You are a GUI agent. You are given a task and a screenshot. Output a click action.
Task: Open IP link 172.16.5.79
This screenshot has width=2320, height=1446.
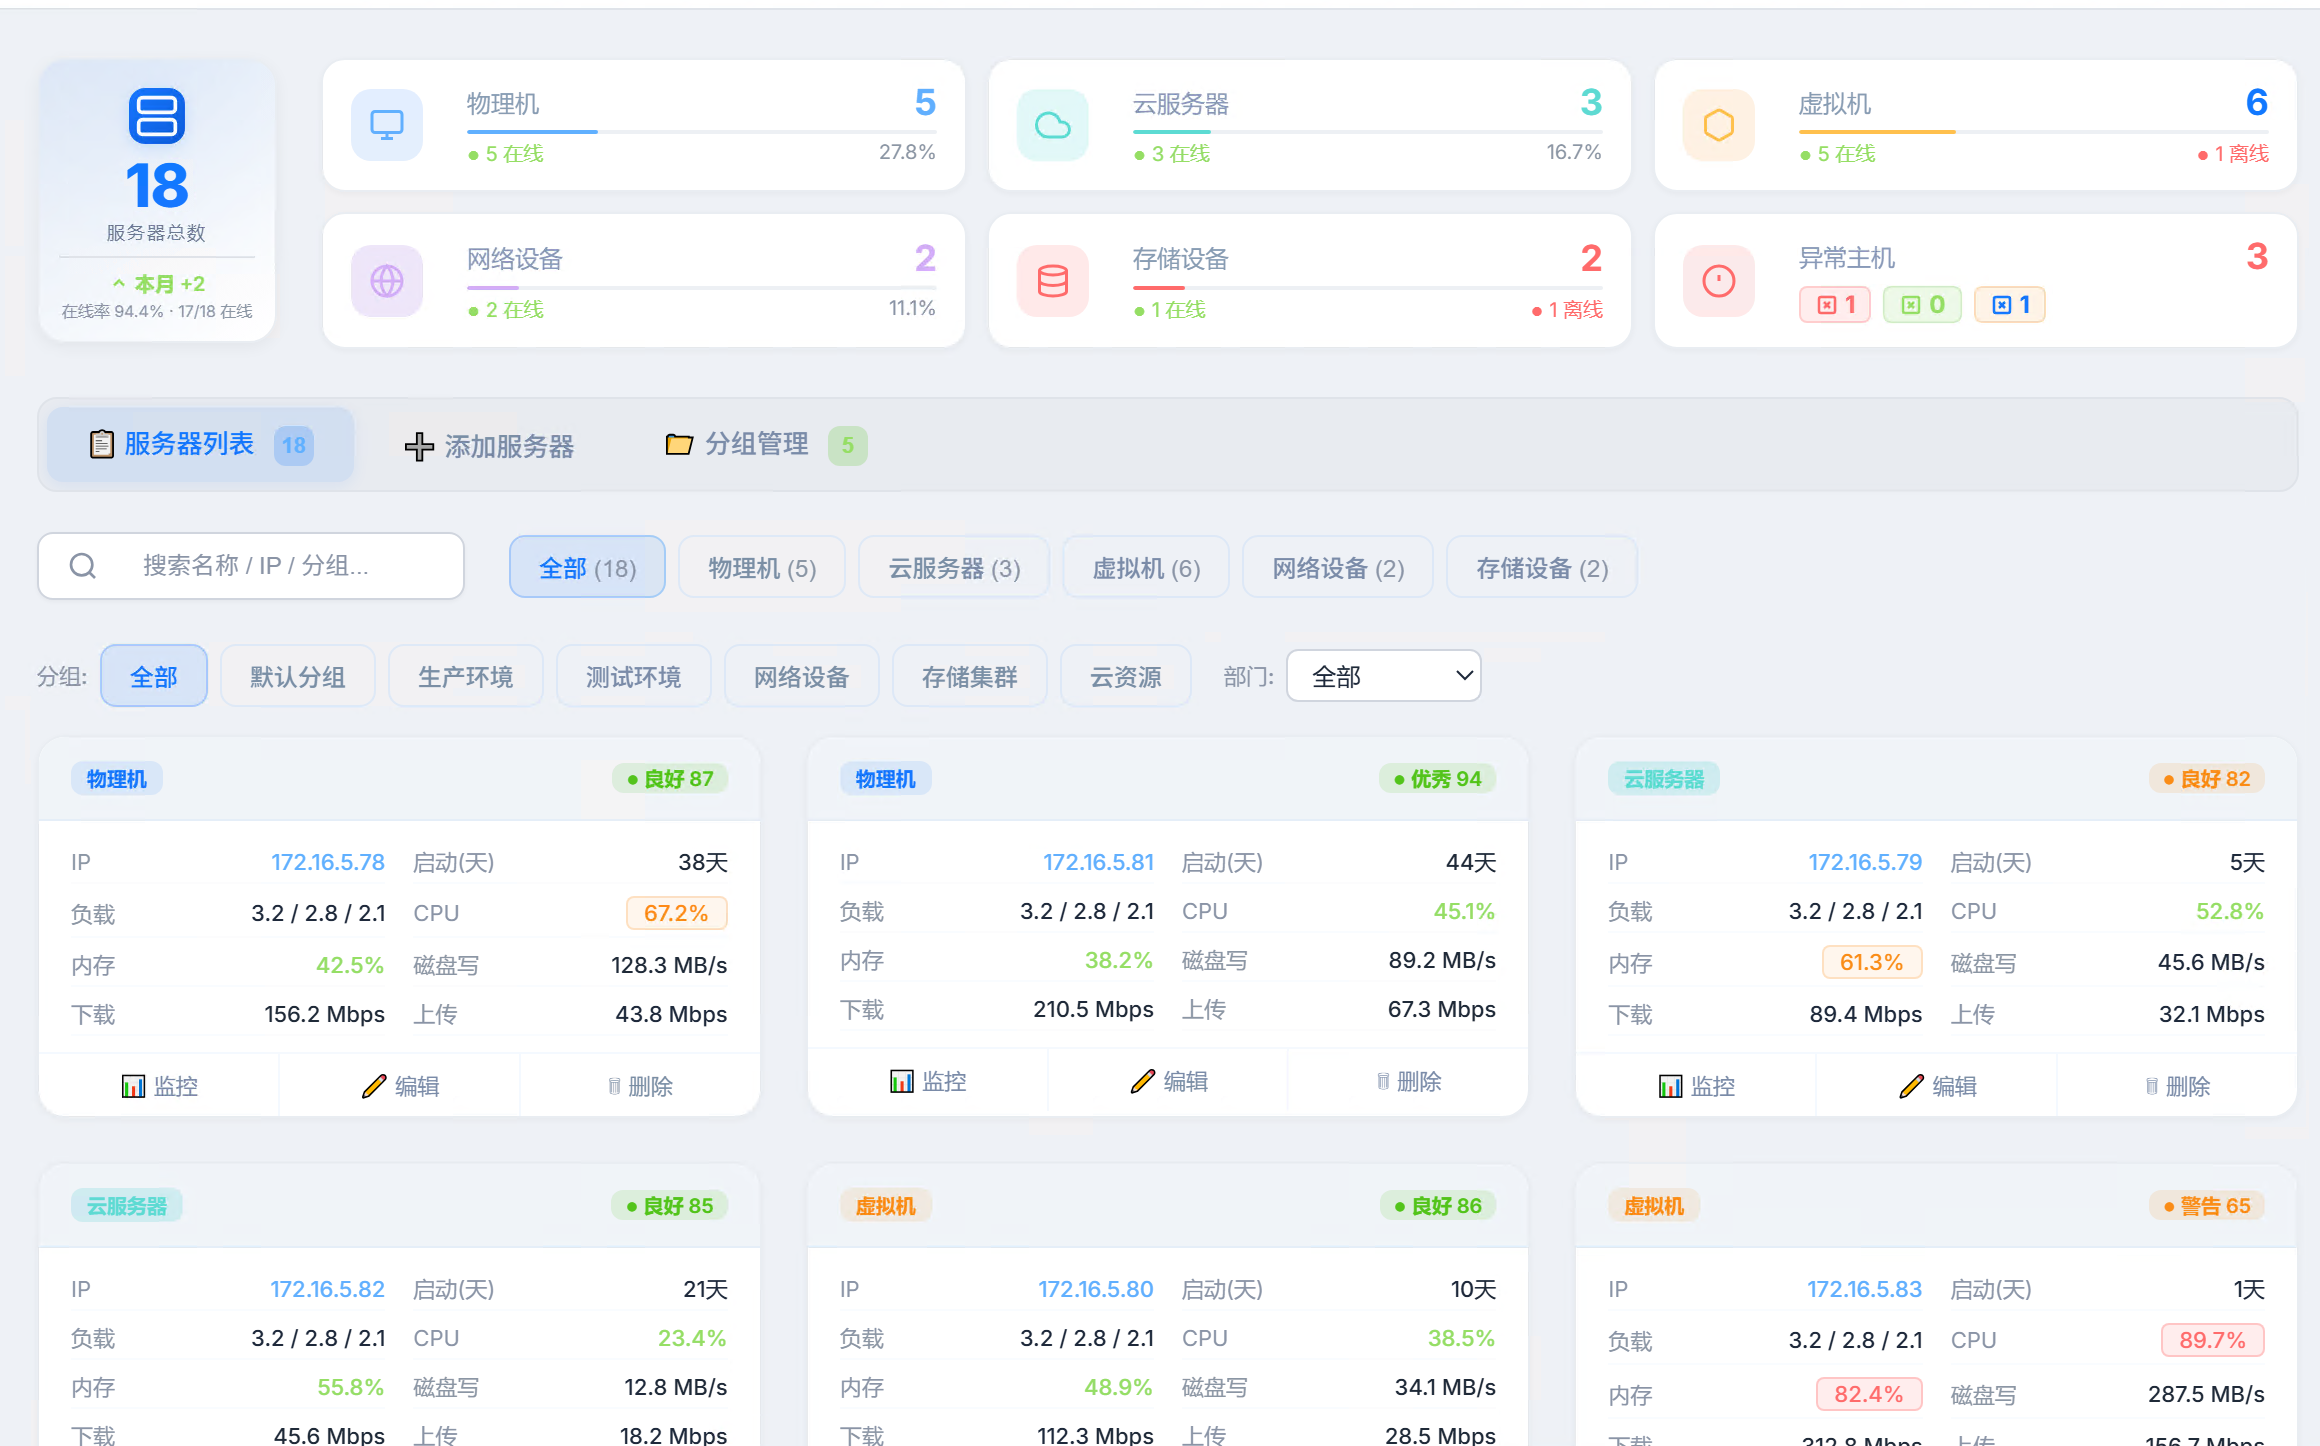[x=1865, y=862]
